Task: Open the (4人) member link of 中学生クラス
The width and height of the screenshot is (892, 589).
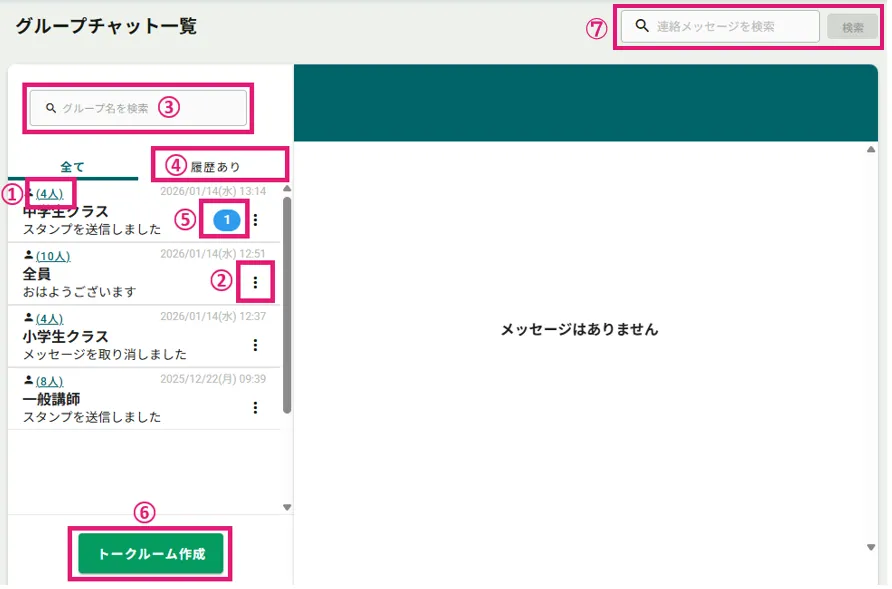Action: click(49, 193)
